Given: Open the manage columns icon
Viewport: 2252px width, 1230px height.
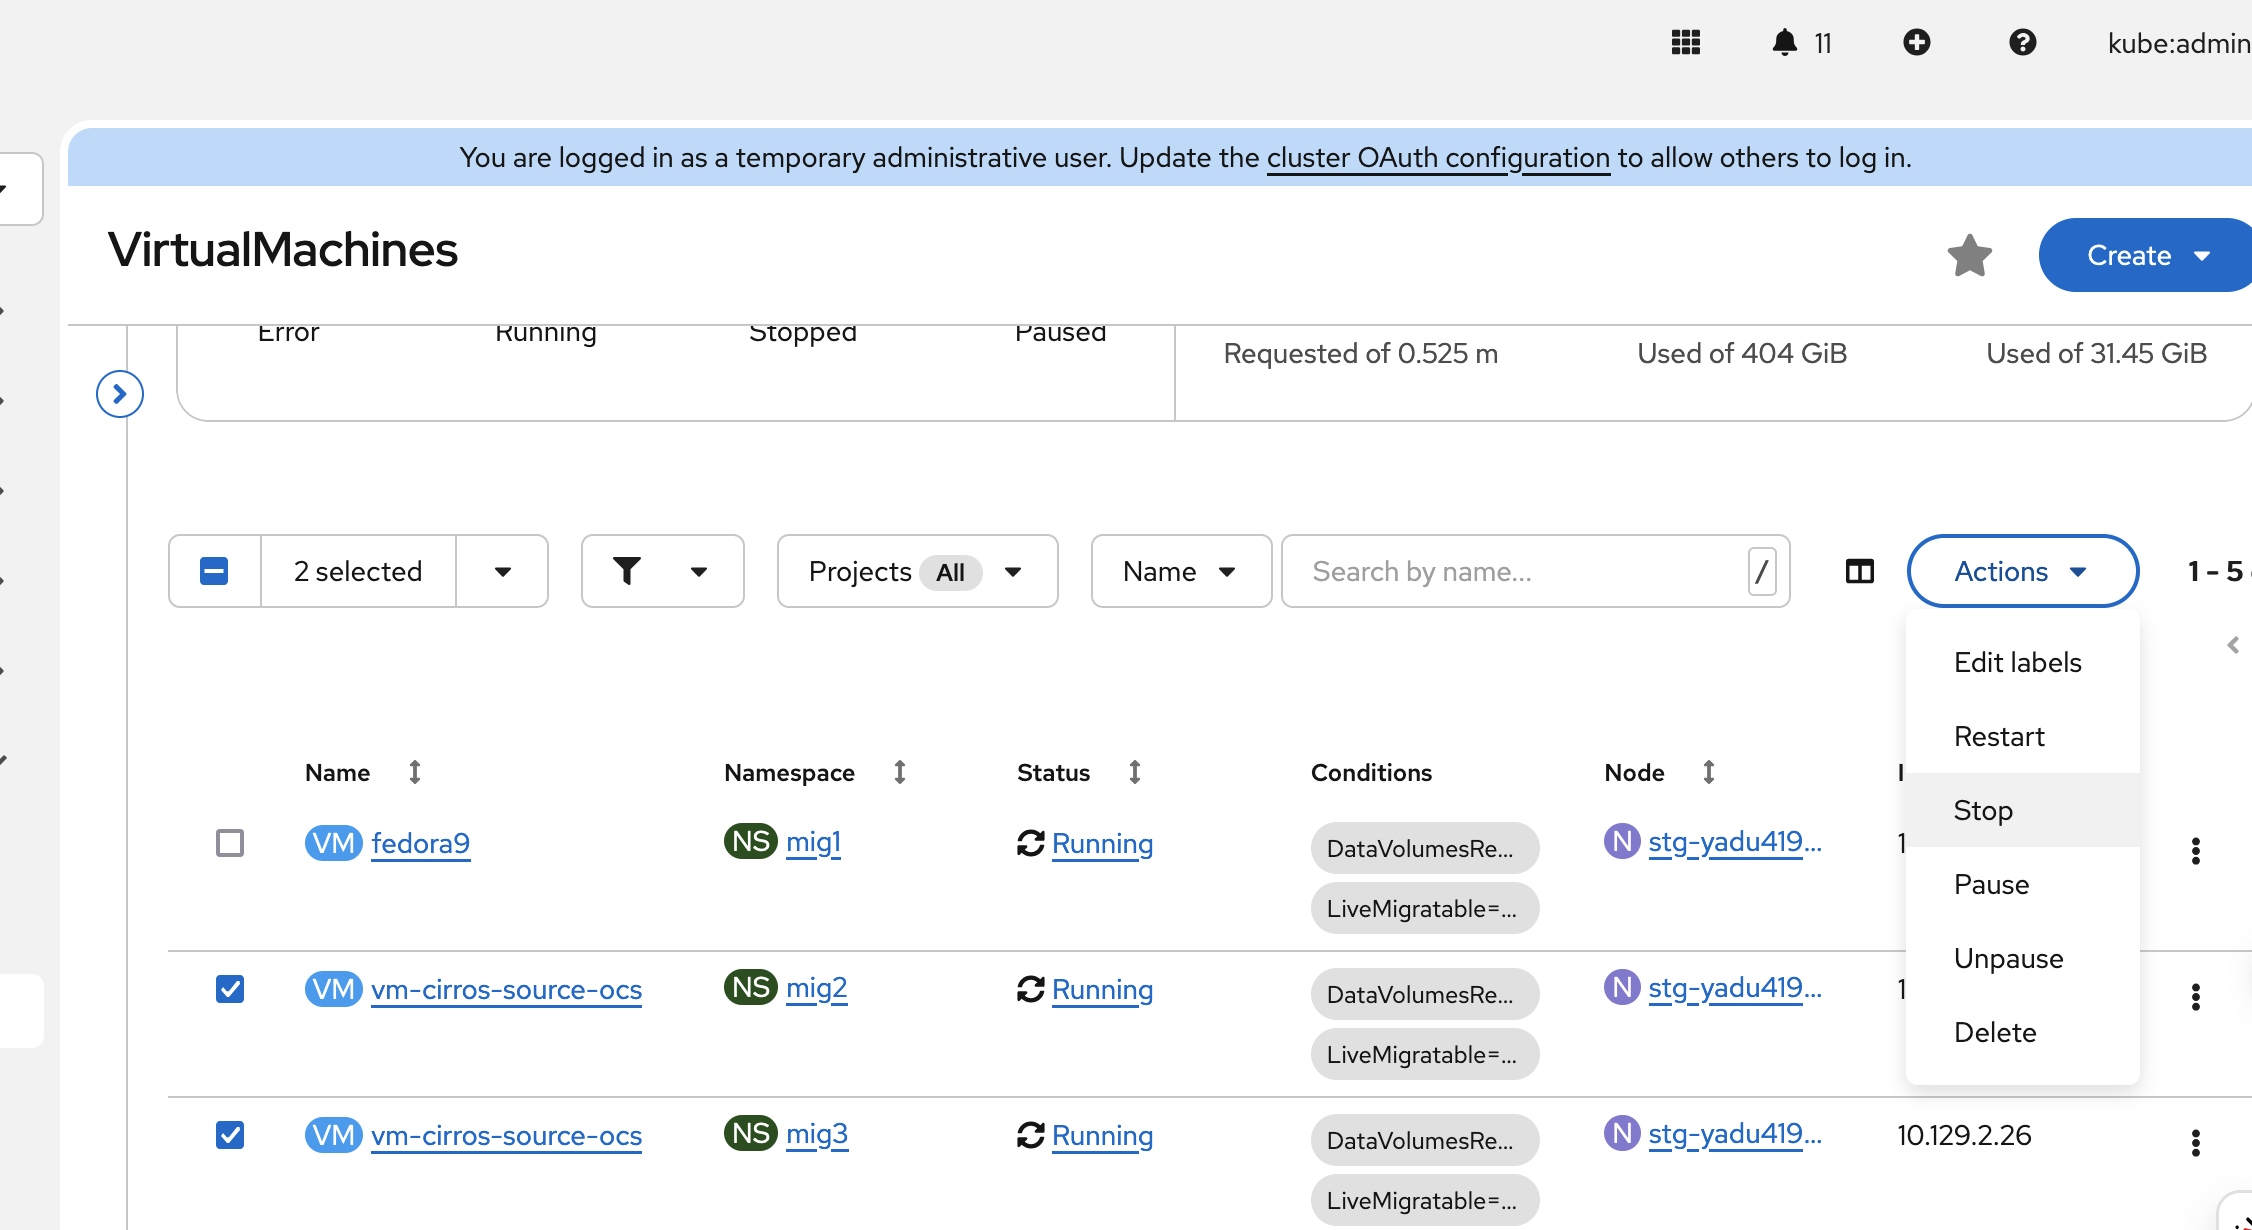Looking at the screenshot, I should (x=1859, y=571).
